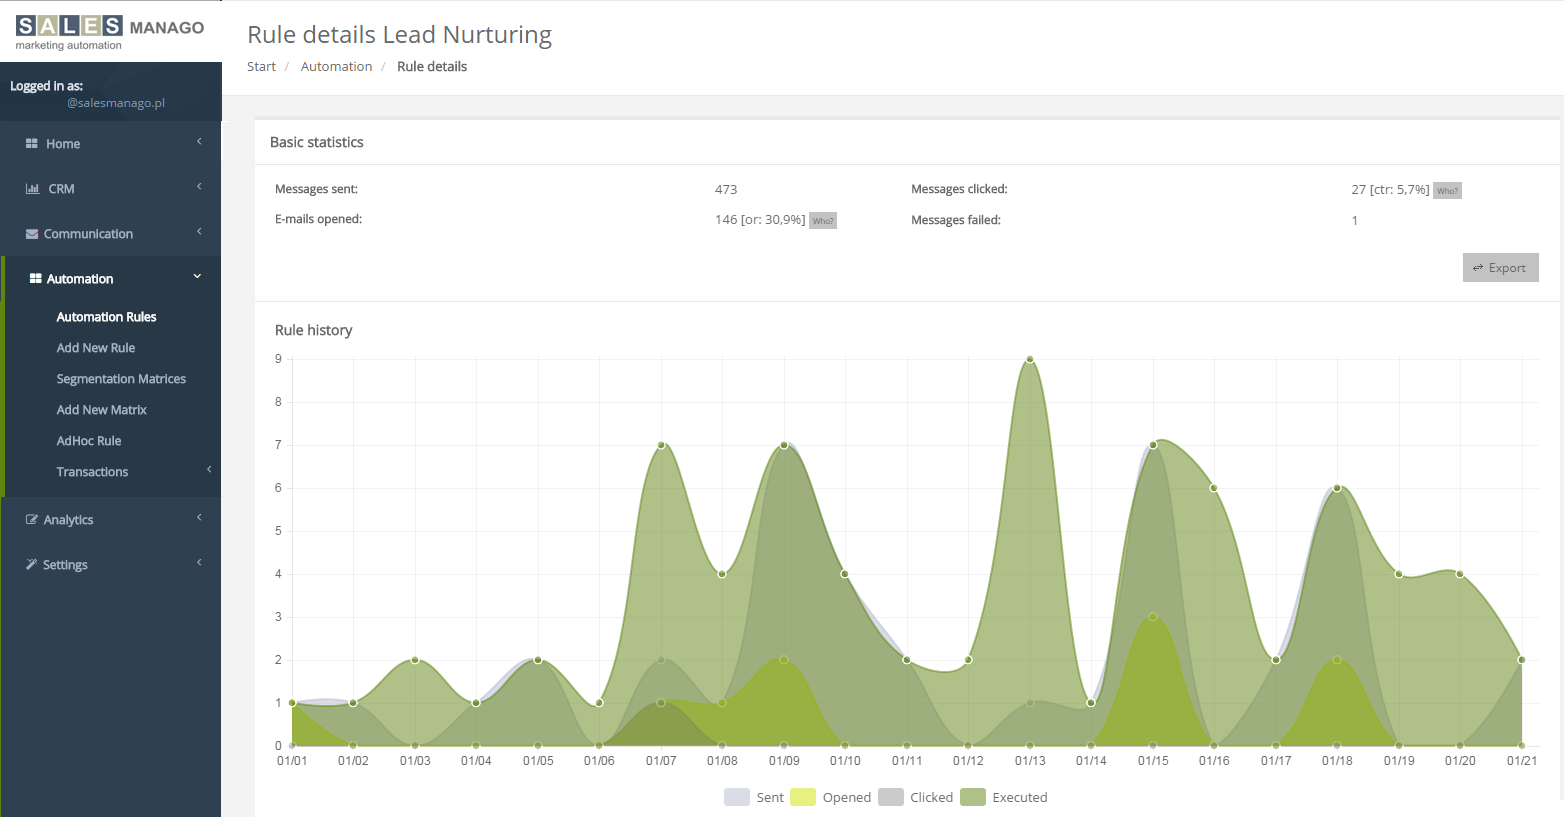
Task: Click Who? button next to messages clicked
Action: [1447, 191]
